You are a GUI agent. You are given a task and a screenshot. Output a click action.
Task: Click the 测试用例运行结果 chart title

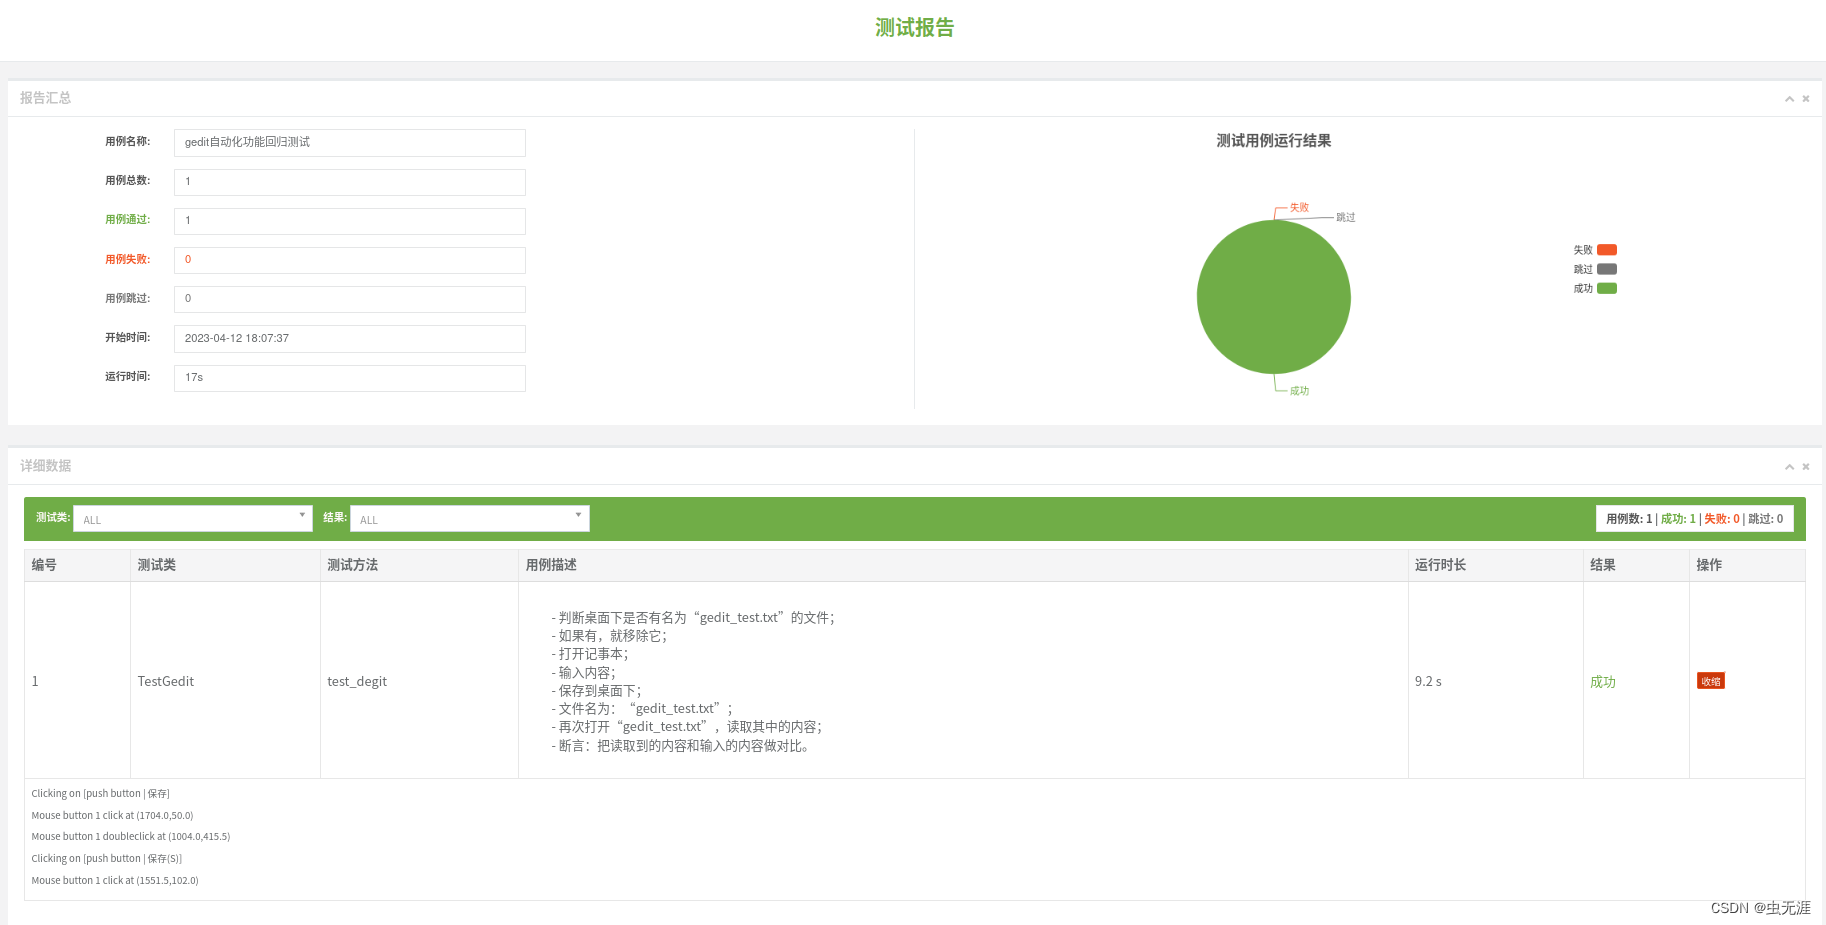[1273, 141]
